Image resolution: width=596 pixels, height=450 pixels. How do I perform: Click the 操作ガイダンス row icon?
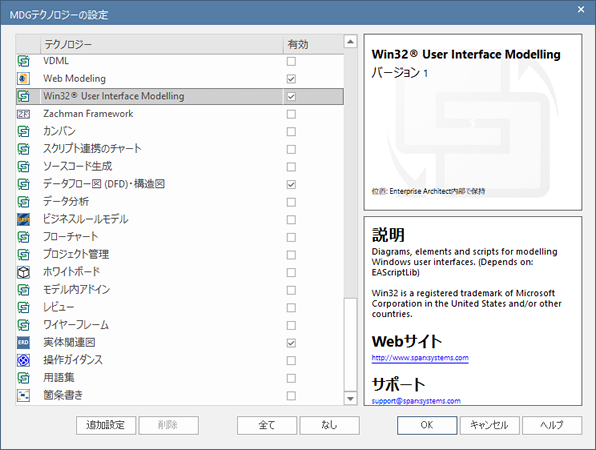click(24, 360)
